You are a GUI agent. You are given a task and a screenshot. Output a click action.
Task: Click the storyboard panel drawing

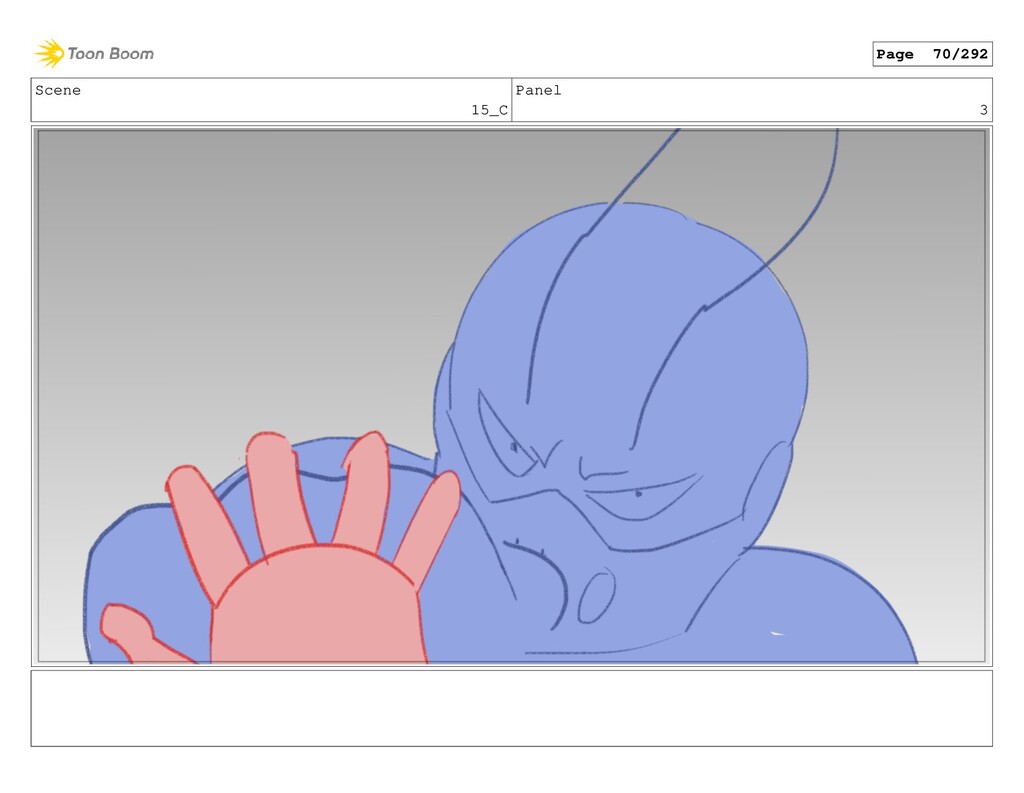pos(511,396)
